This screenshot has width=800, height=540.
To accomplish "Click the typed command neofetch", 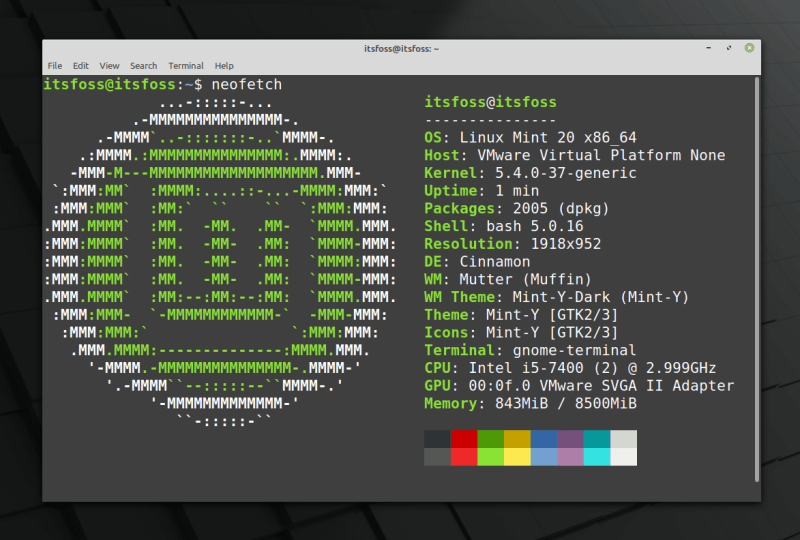I will (x=246, y=84).
